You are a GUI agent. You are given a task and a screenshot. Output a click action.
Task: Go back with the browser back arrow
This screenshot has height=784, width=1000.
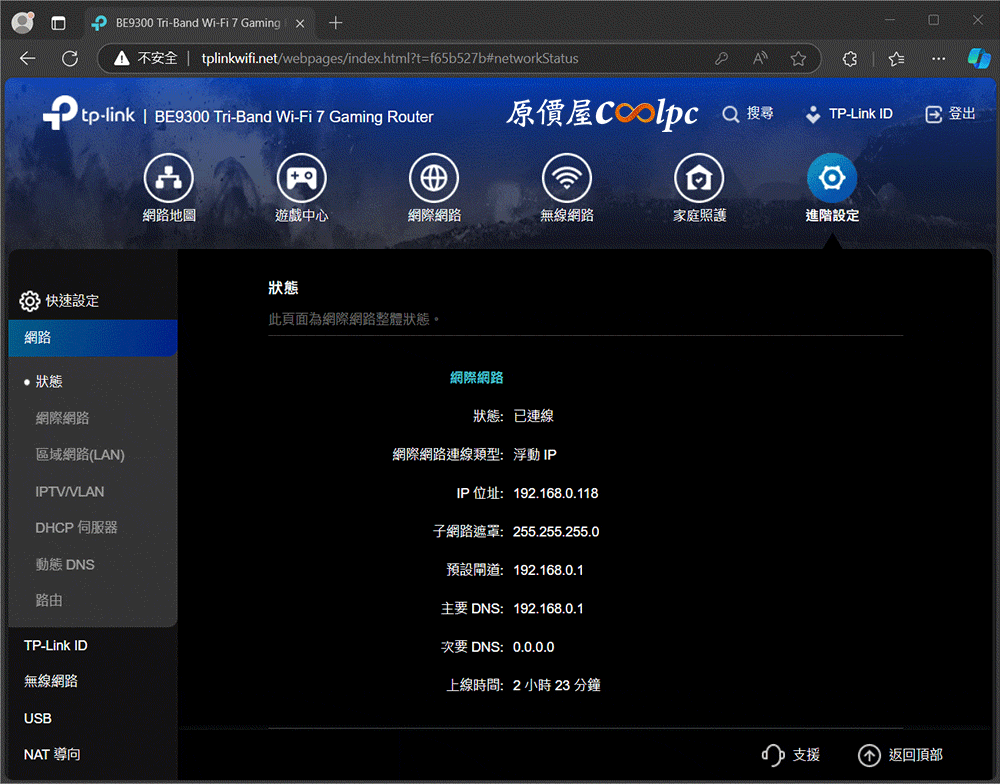[27, 59]
